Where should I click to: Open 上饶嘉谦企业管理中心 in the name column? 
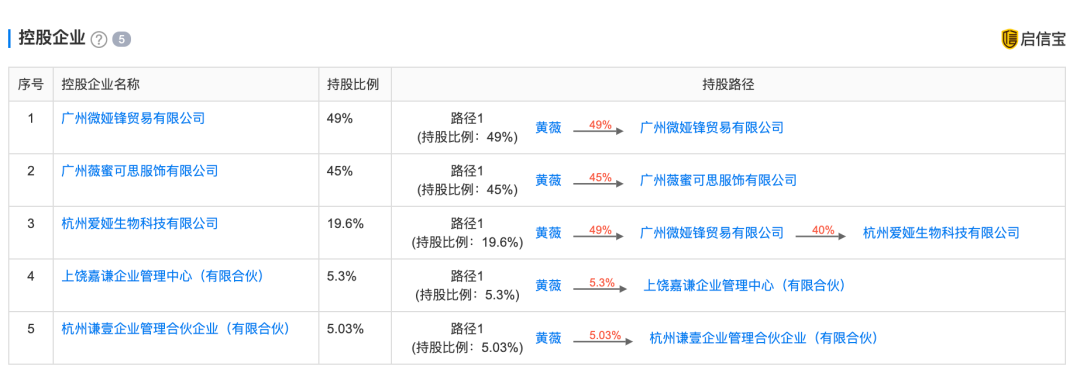click(x=163, y=277)
